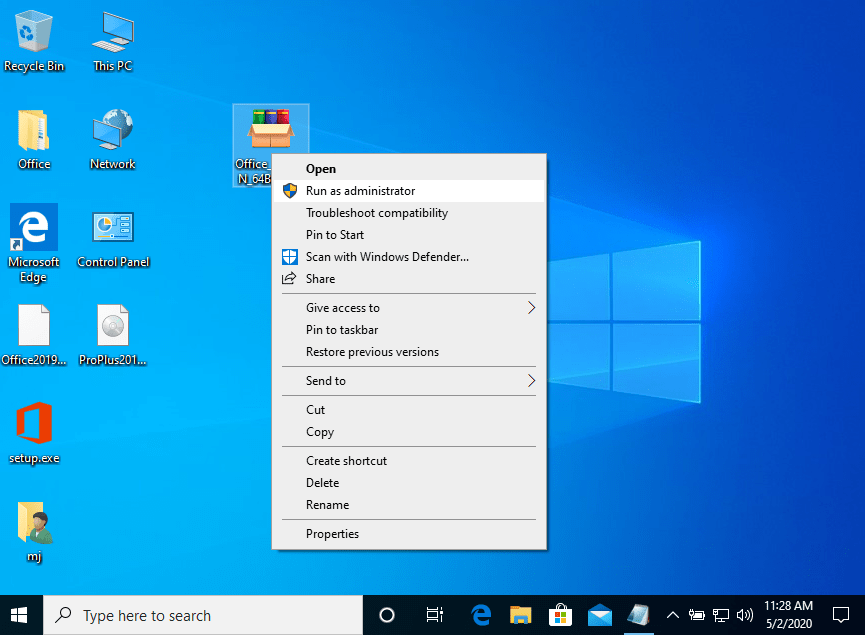Select the Control Panel desktop icon
The width and height of the screenshot is (865, 635).
[x=112, y=237]
